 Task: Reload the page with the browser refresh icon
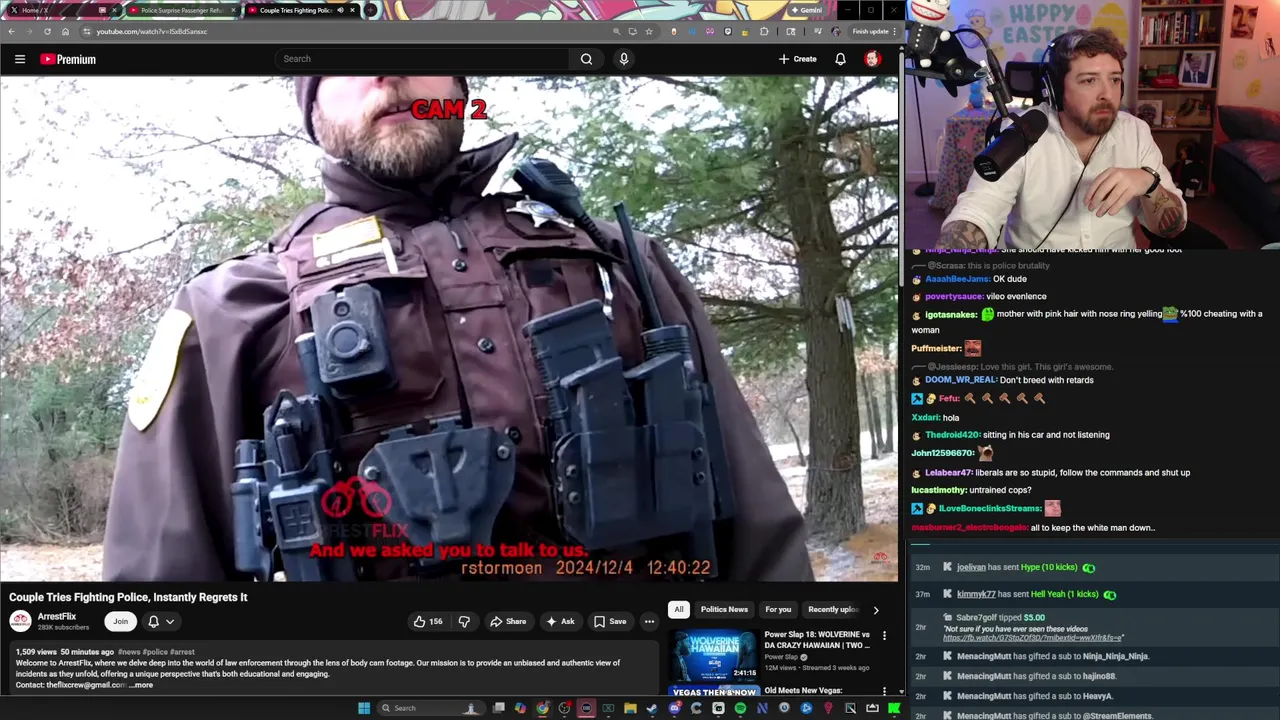pyautogui.click(x=47, y=31)
